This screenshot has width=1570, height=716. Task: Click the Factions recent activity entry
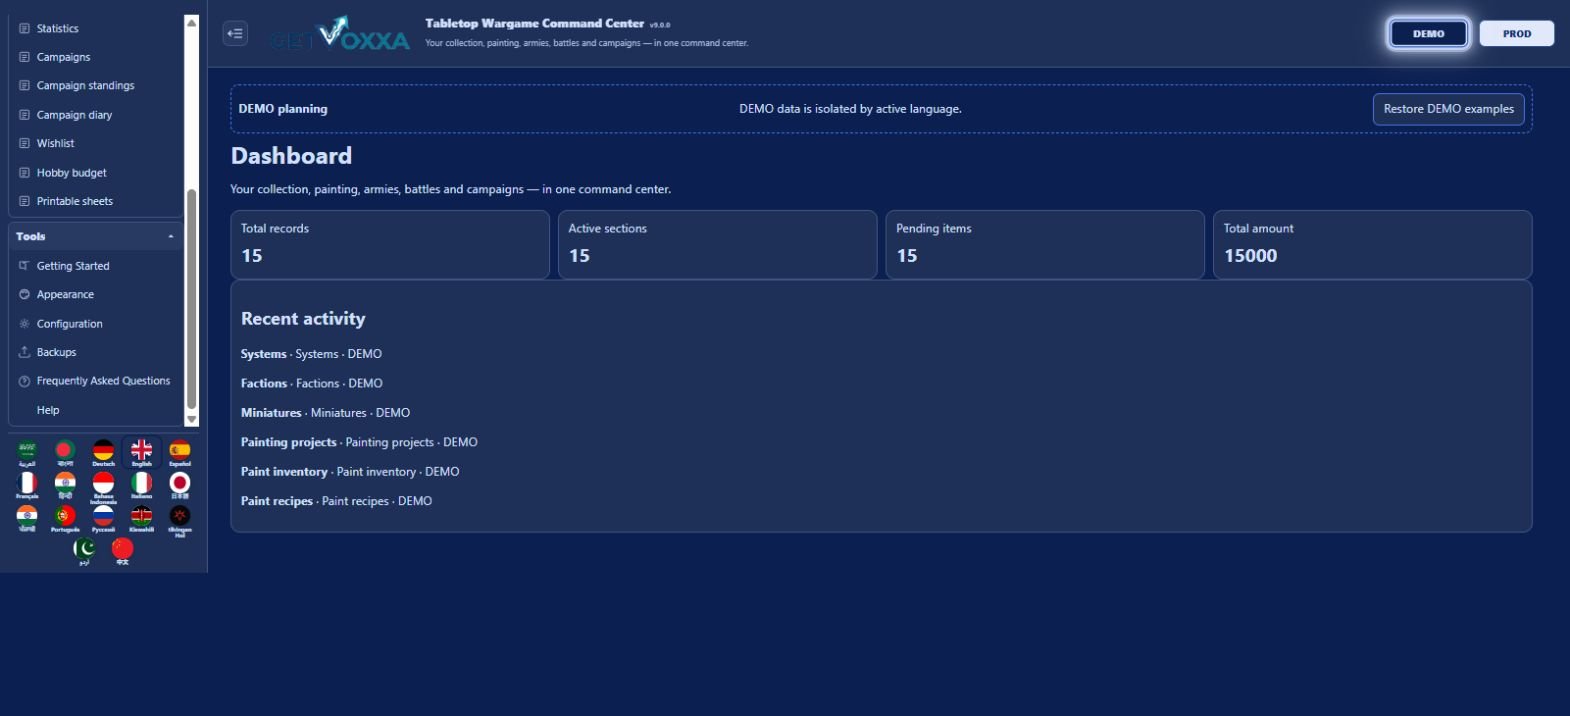point(312,383)
